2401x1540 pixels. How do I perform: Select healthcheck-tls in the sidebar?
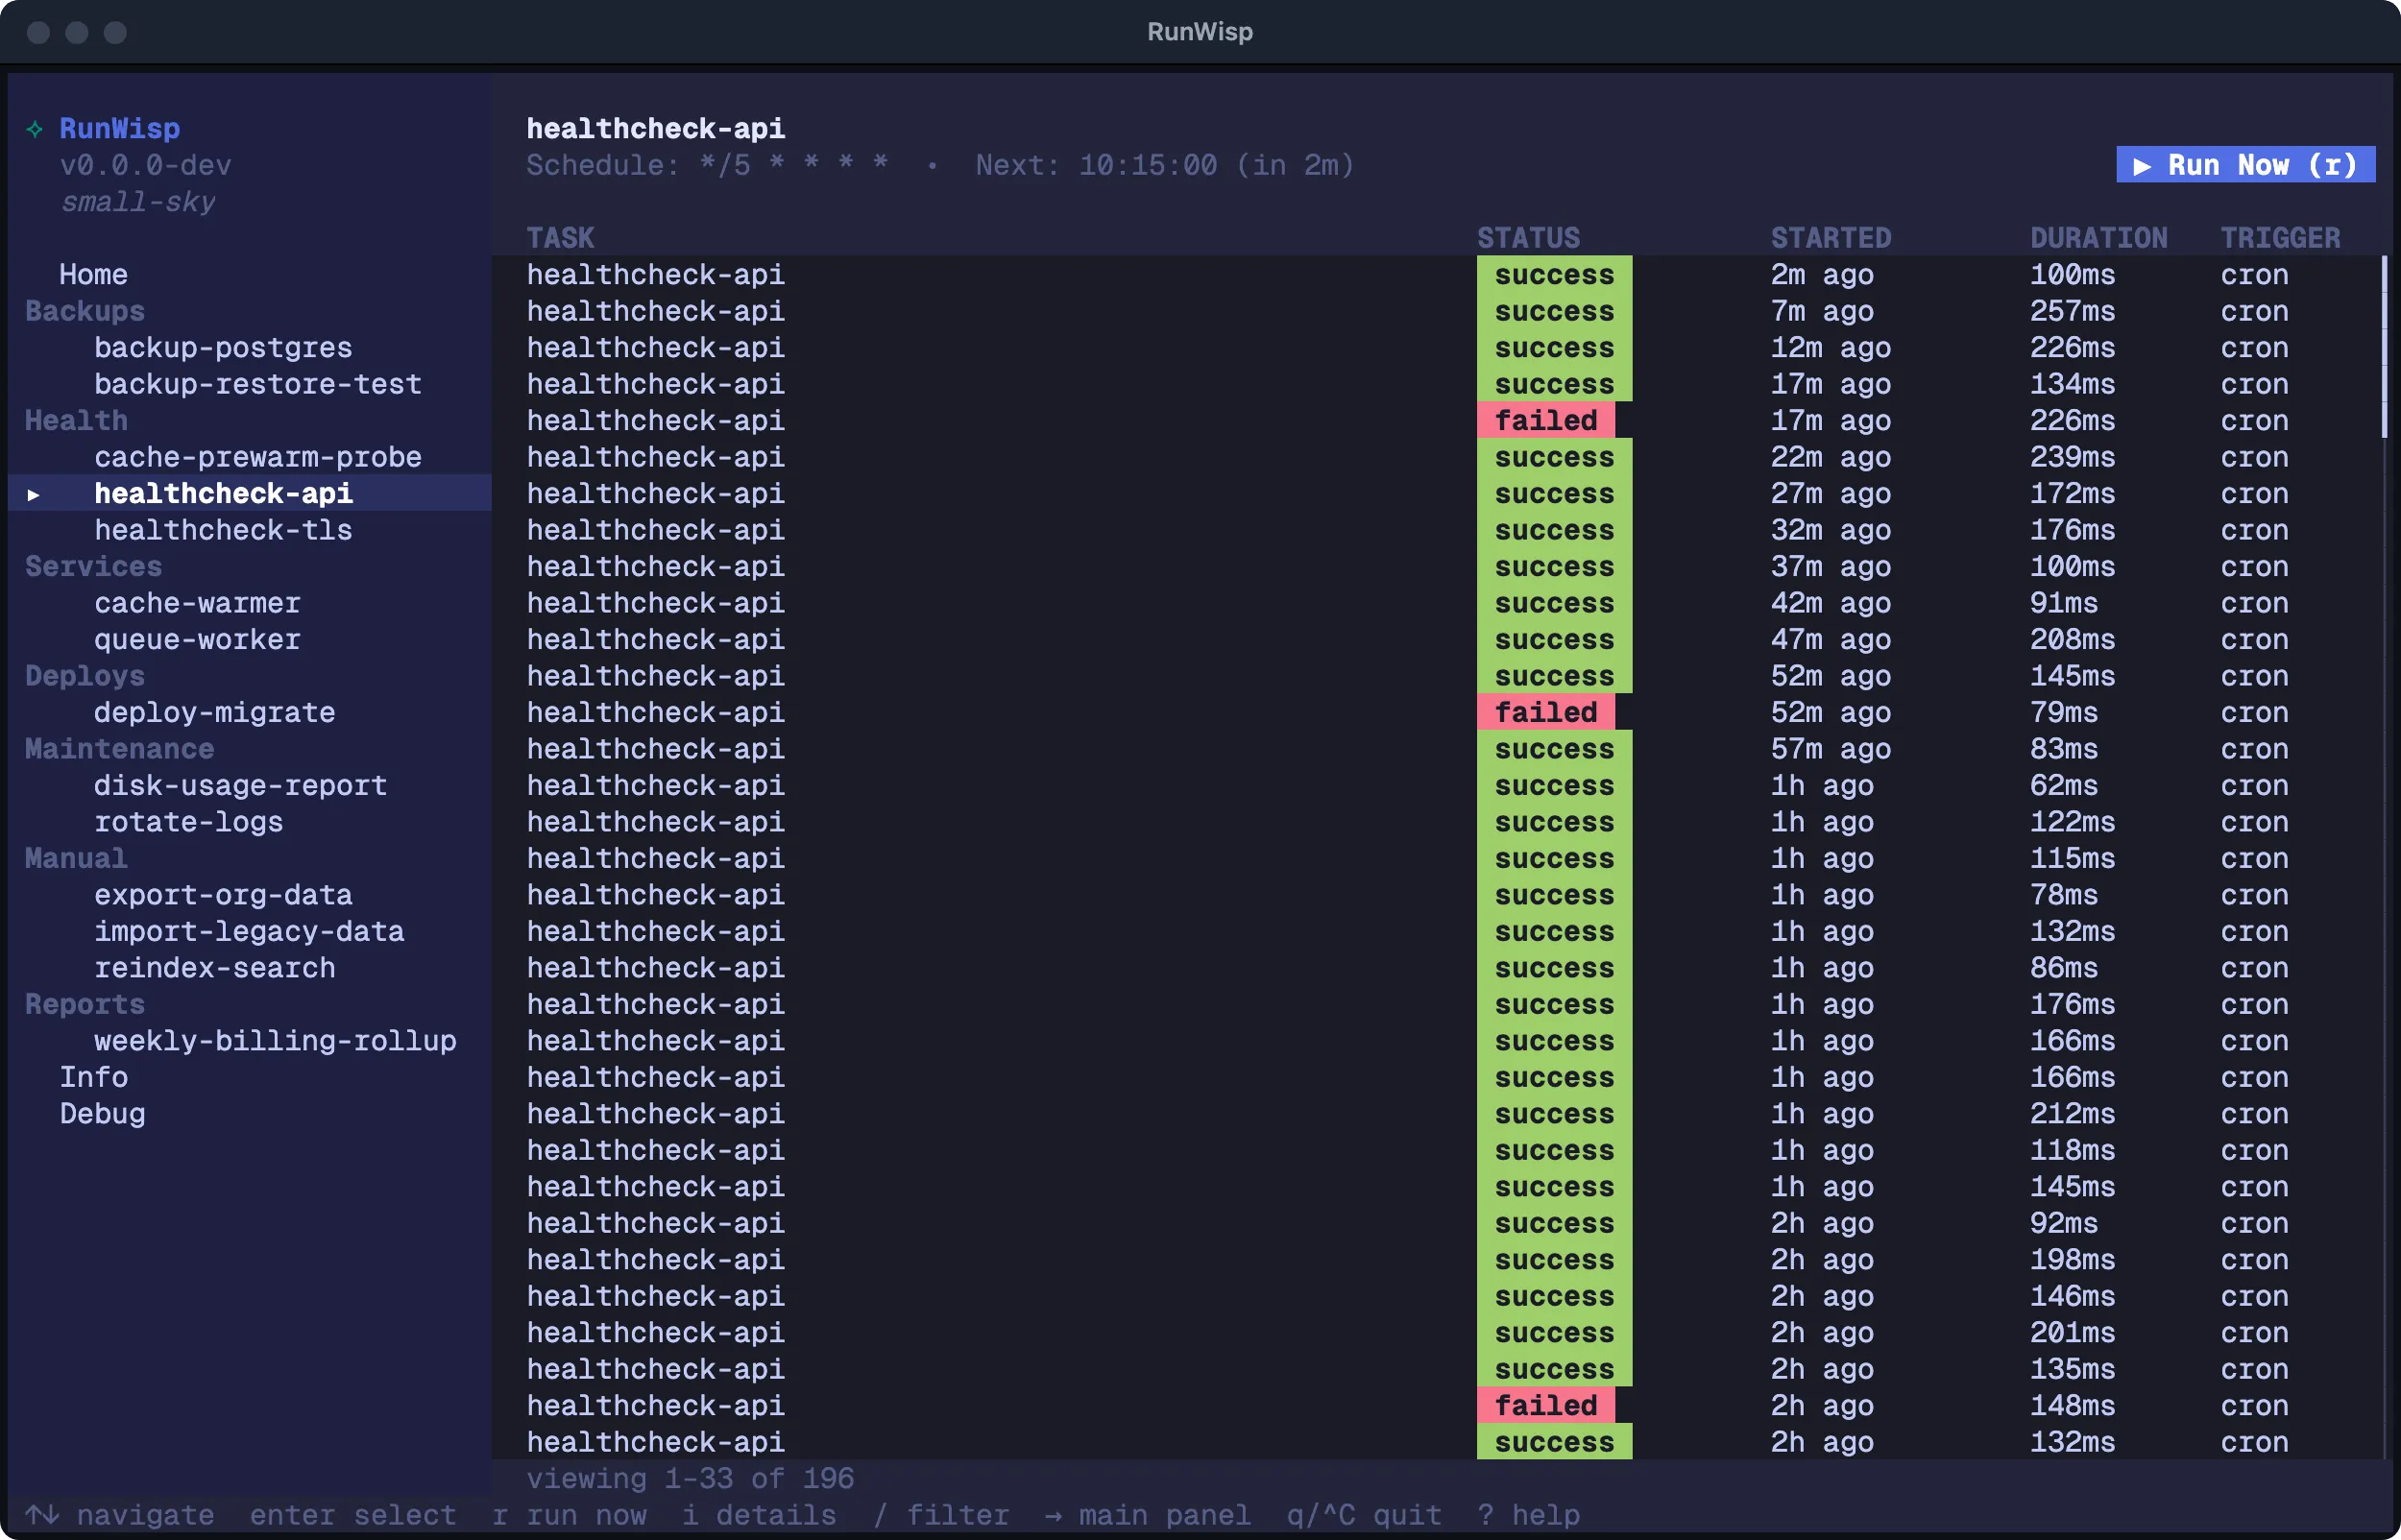223,530
